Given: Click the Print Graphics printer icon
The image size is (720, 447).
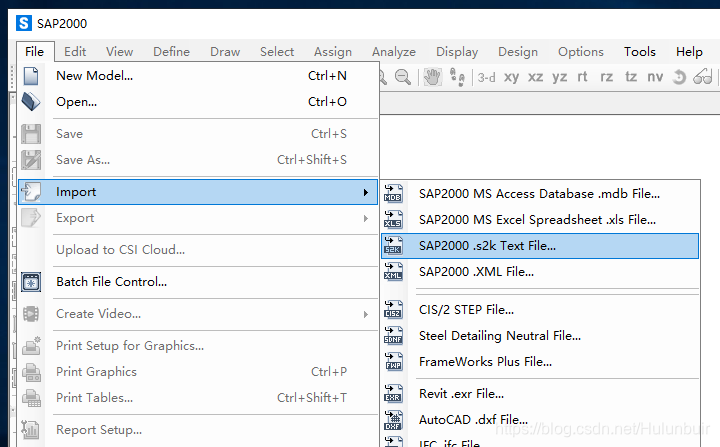Looking at the screenshot, I should (31, 372).
